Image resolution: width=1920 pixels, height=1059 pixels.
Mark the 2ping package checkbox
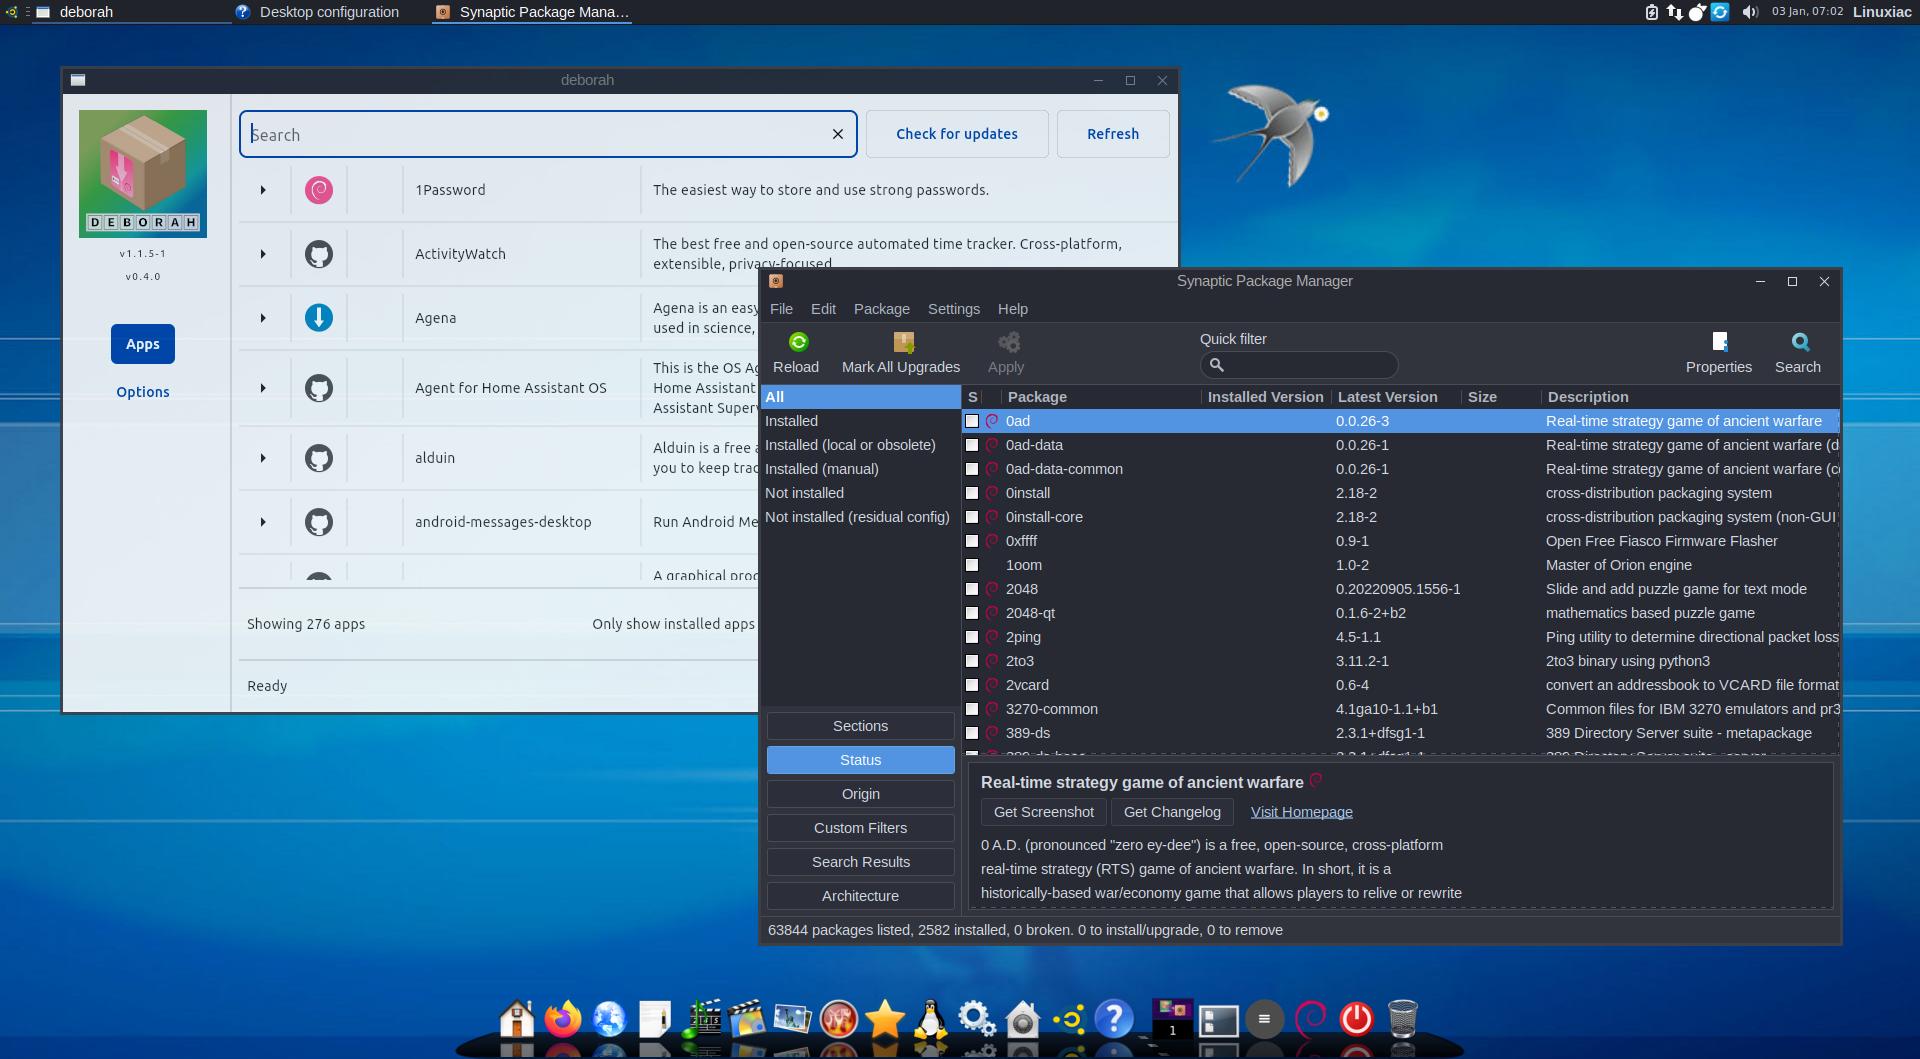click(972, 637)
